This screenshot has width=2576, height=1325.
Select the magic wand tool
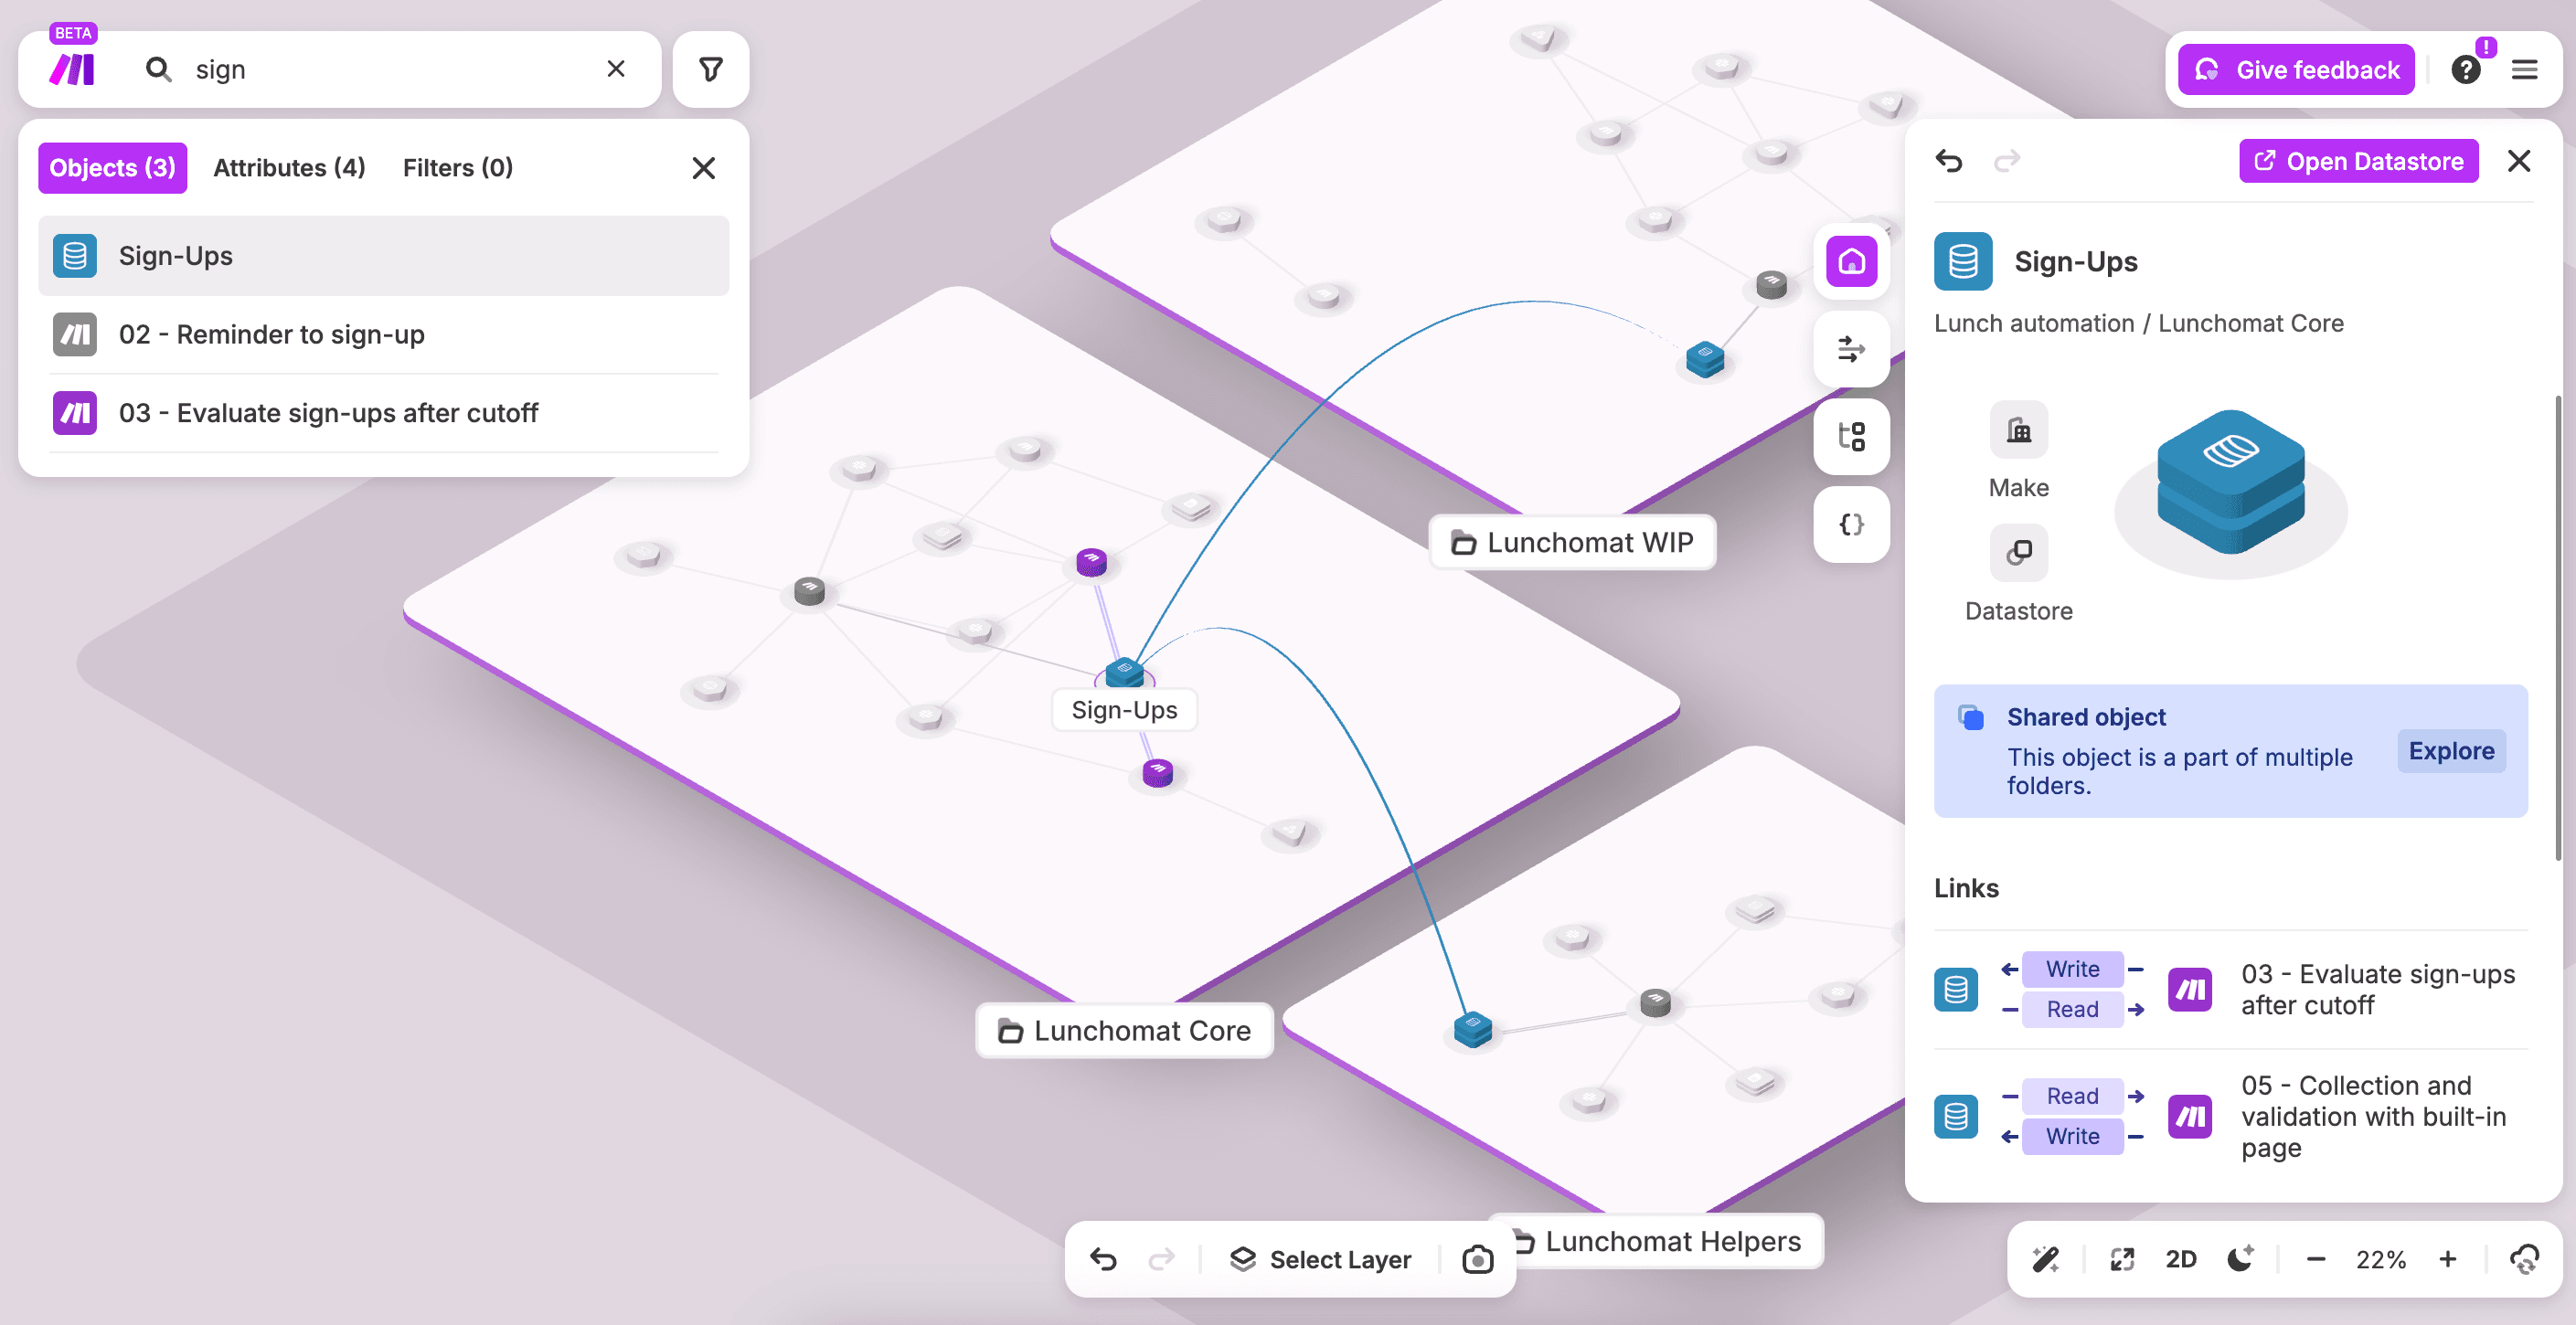point(2046,1259)
